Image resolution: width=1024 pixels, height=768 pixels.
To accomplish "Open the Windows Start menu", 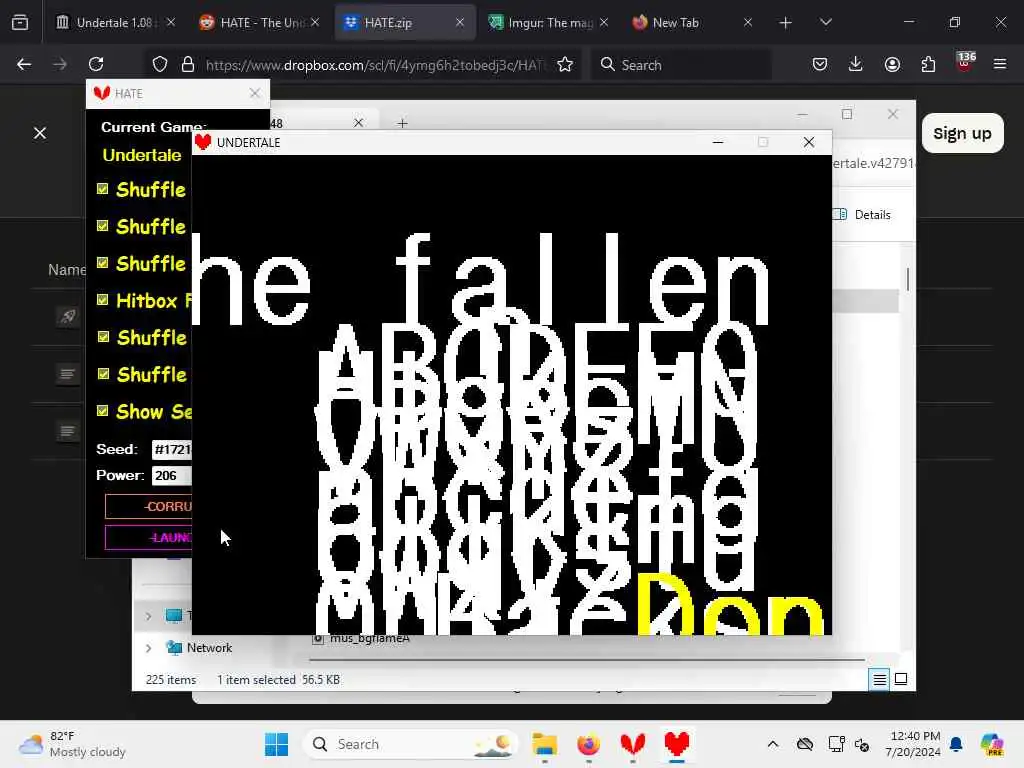I will coord(276,744).
